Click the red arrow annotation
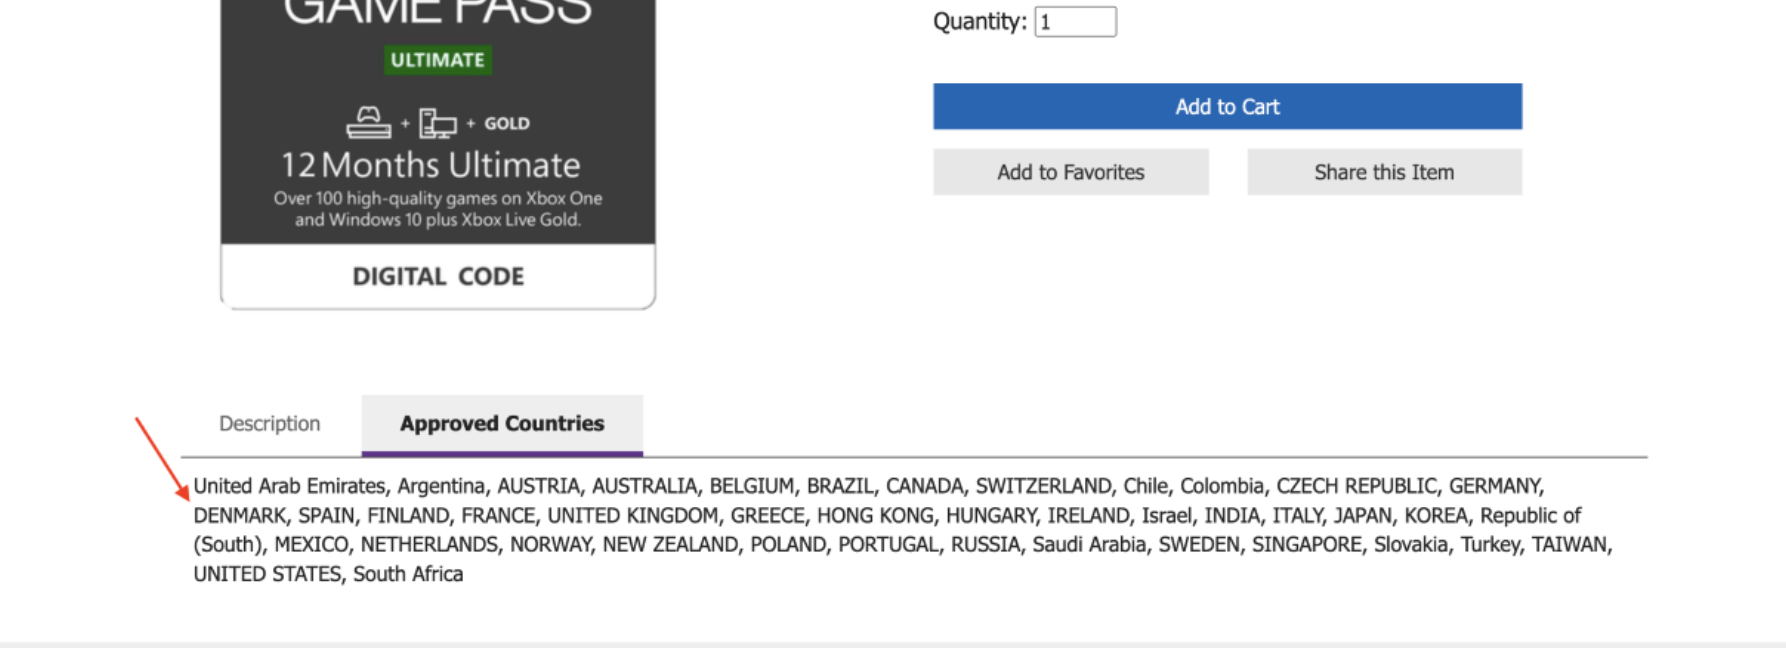Image resolution: width=1786 pixels, height=648 pixels. point(162,458)
